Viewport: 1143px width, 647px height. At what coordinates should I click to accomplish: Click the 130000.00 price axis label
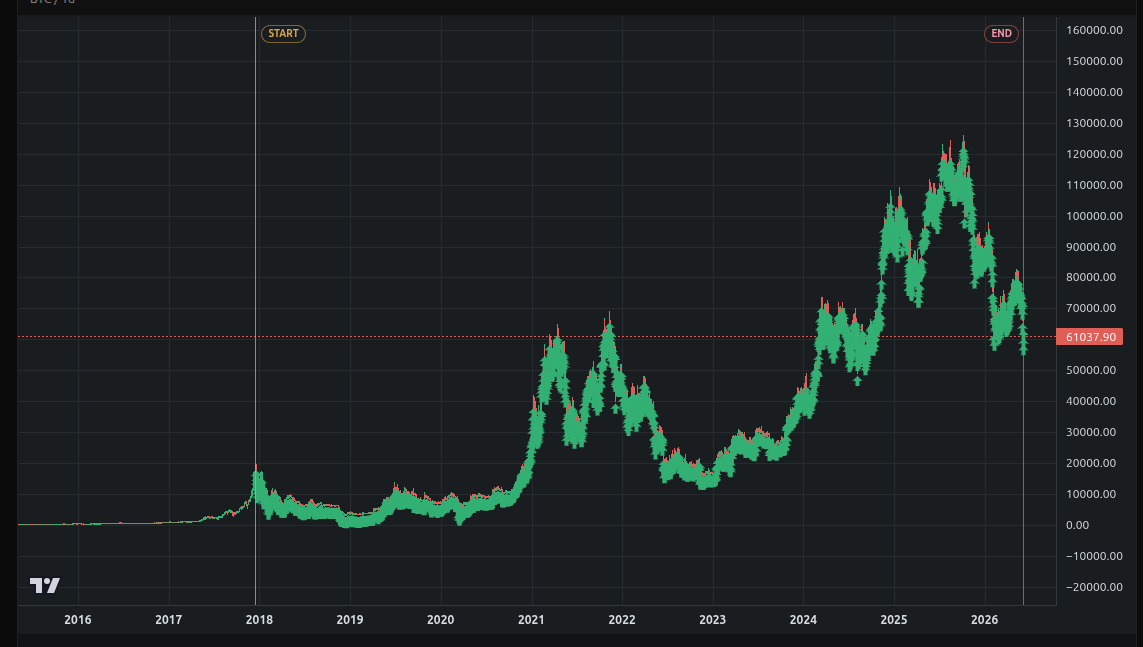click(x=1094, y=122)
